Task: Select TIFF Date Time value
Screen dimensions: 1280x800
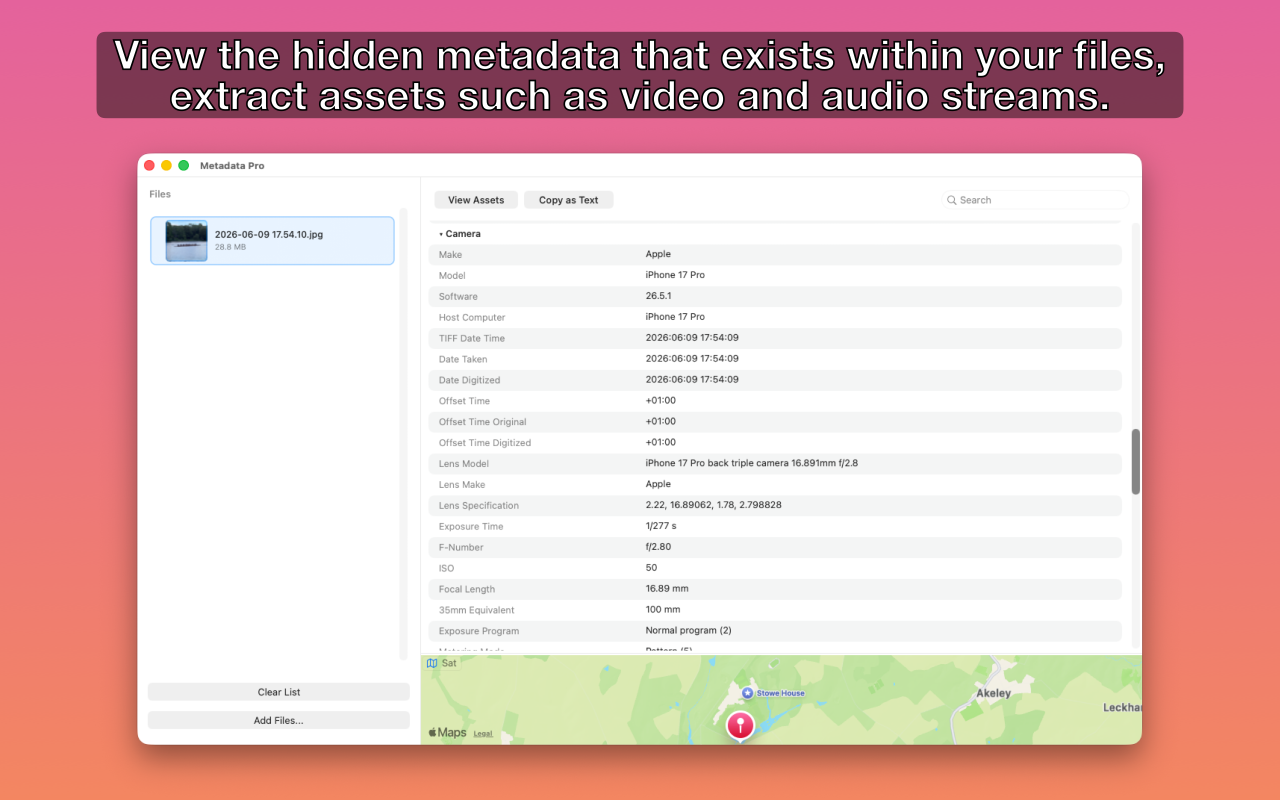Action: click(692, 338)
